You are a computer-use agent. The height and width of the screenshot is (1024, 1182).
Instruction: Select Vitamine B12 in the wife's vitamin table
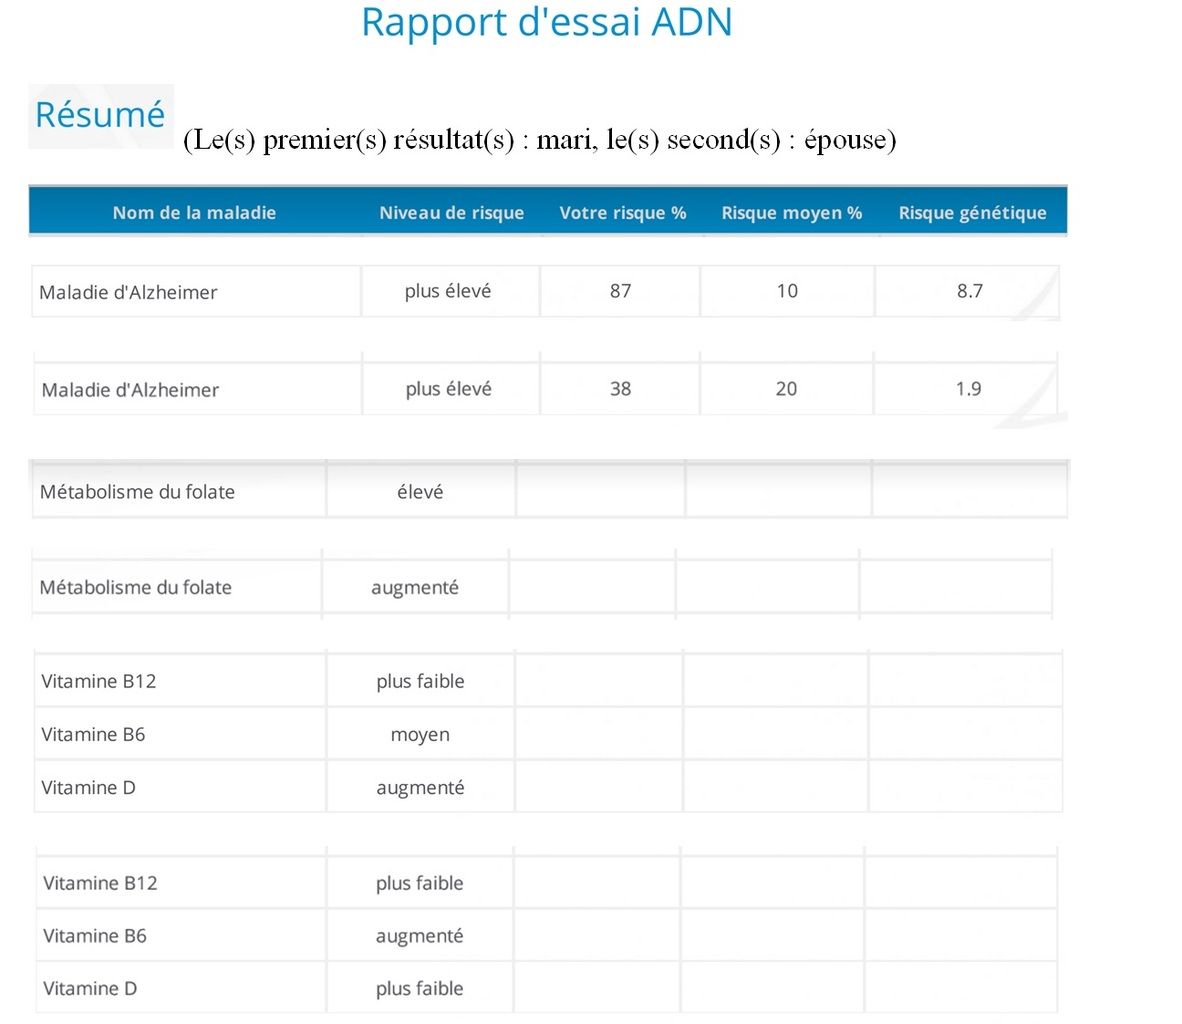click(x=100, y=883)
